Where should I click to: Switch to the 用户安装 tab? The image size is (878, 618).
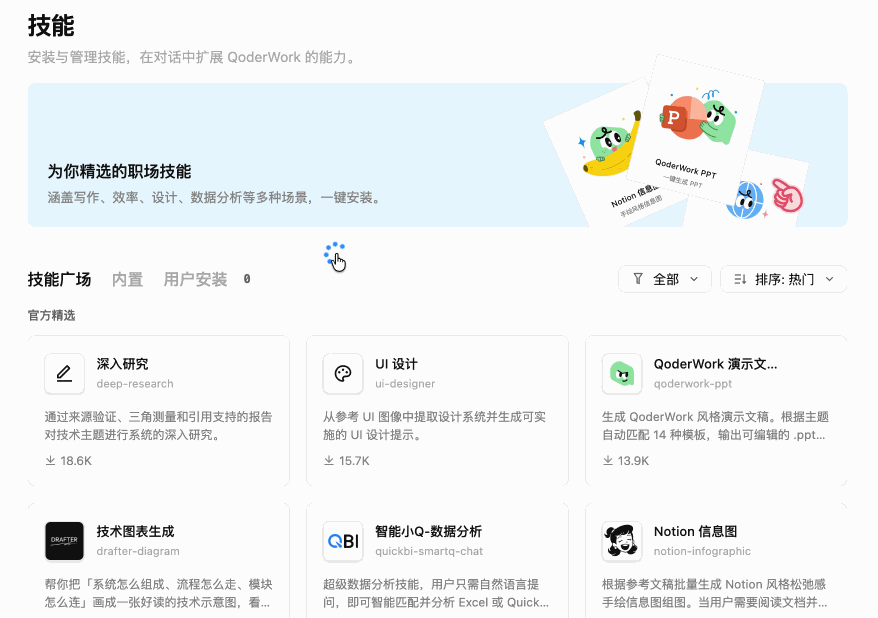(195, 279)
